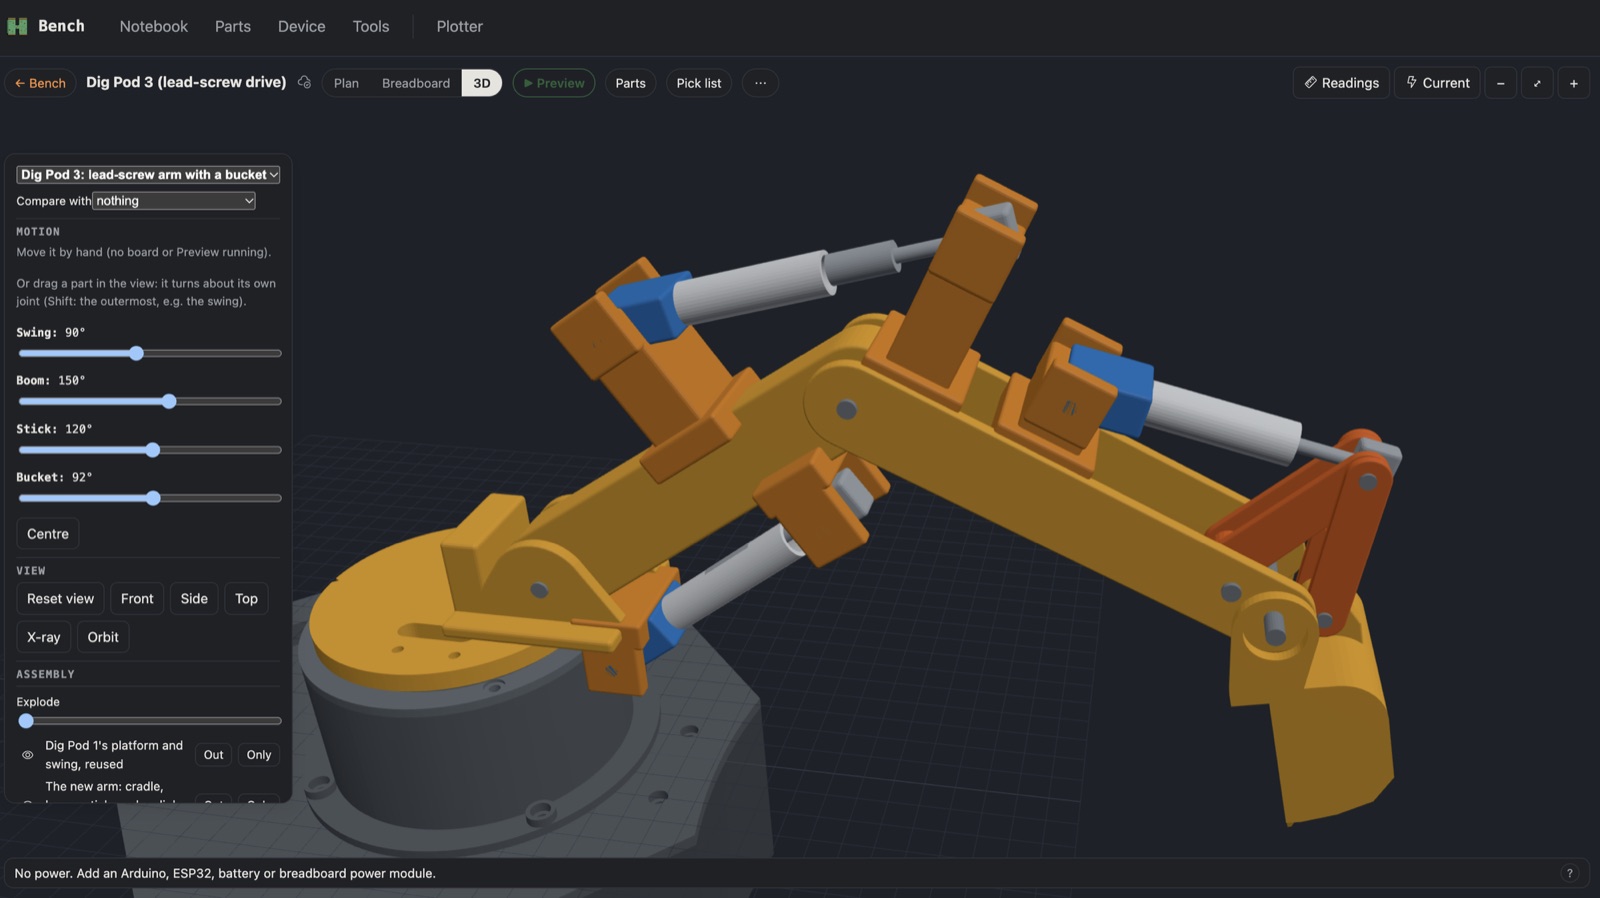This screenshot has height=898, width=1600.
Task: Click the Stick slider track
Action: [x=149, y=450]
